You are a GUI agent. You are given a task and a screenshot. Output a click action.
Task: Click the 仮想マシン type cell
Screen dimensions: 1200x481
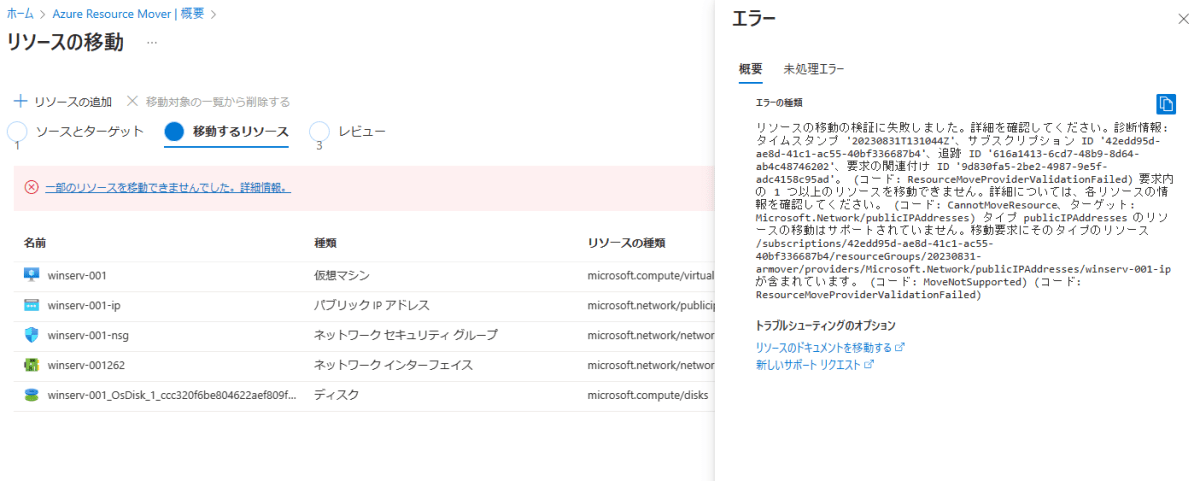(x=341, y=275)
